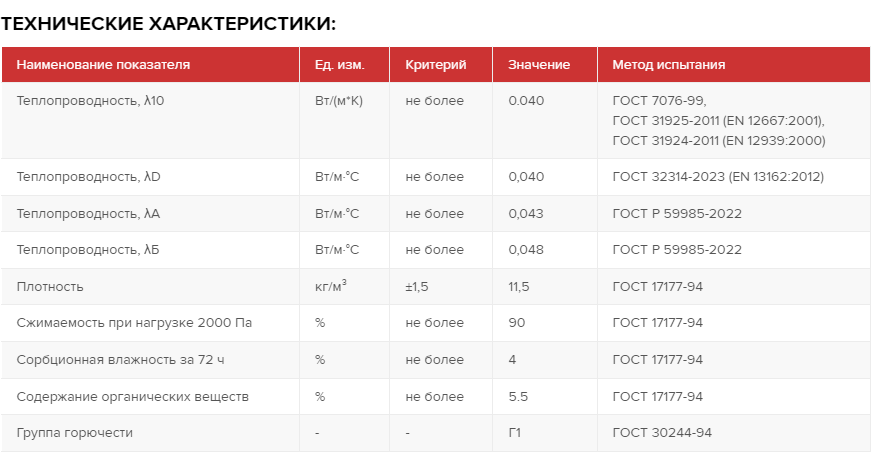
Task: Click the "кг/м³" unit cell
Action: (331, 286)
